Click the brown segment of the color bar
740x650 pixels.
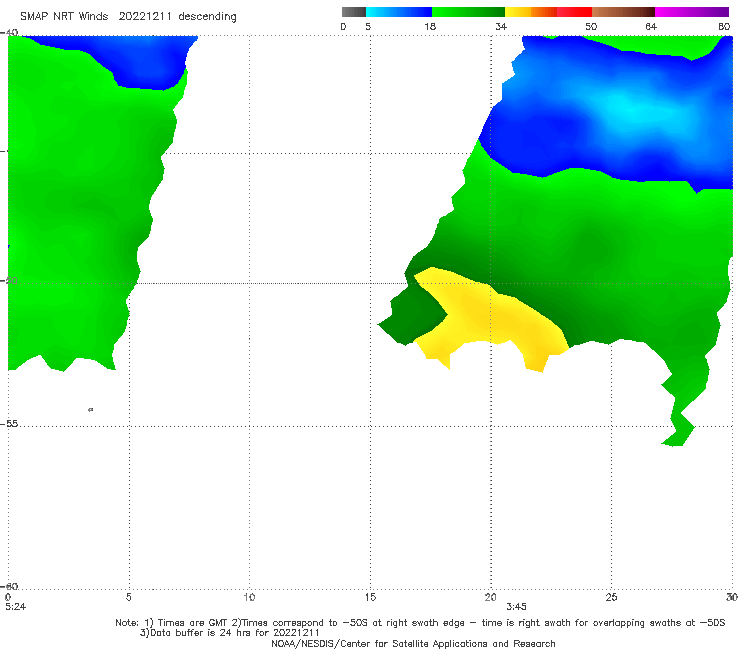click(623, 12)
